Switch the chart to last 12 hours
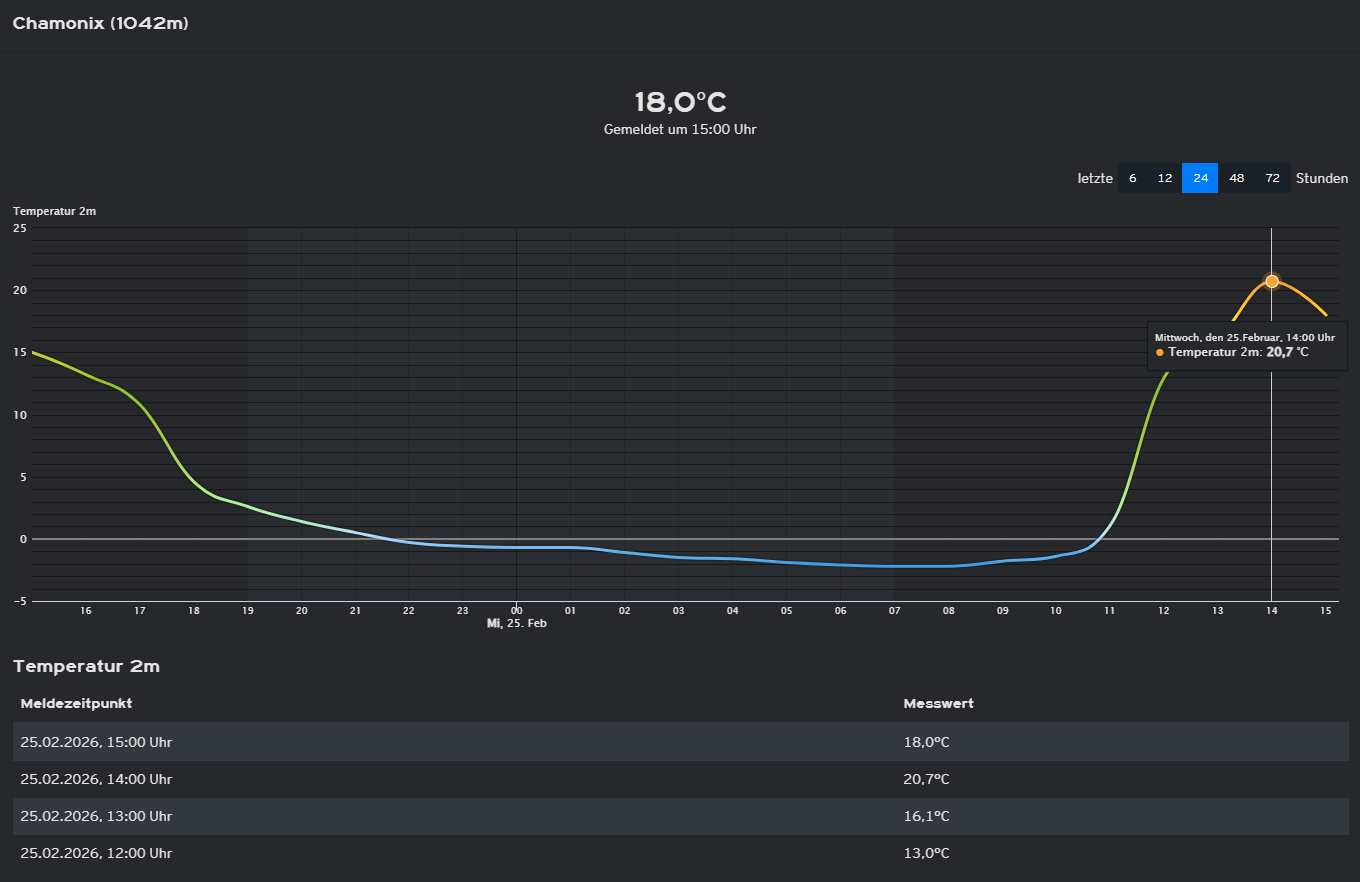Viewport: 1360px width, 882px height. point(1164,178)
